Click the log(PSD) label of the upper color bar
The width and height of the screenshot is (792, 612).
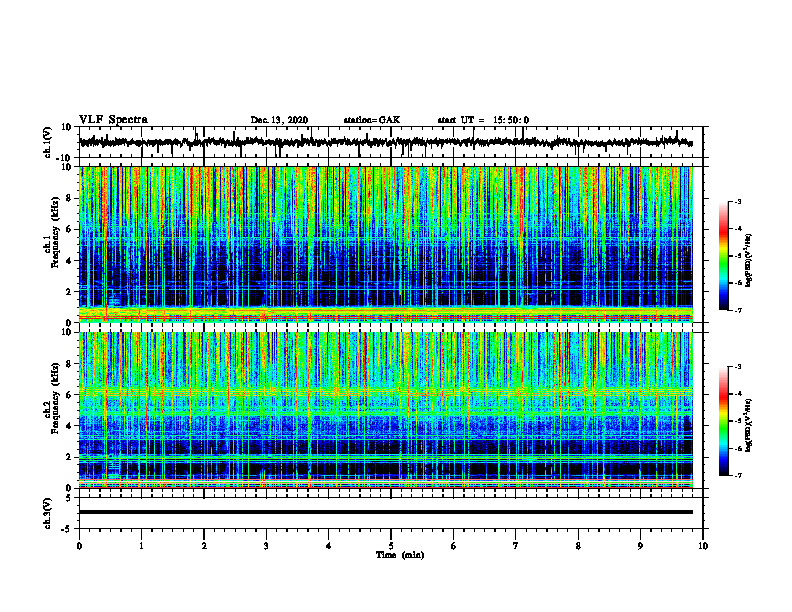pyautogui.click(x=749, y=261)
